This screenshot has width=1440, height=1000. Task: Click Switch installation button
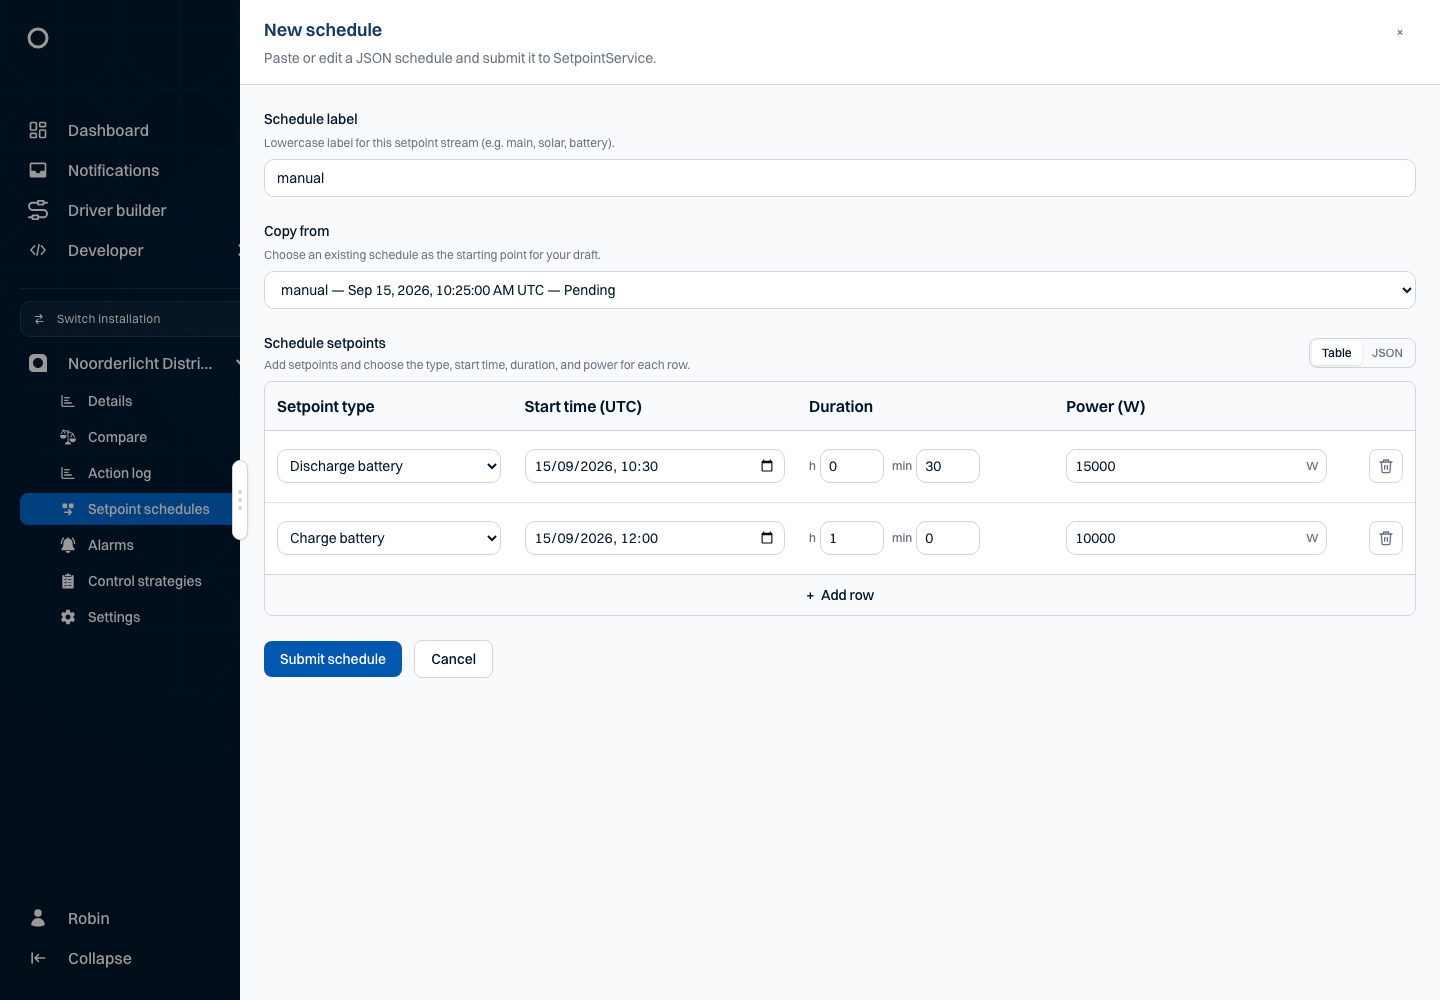pyautogui.click(x=130, y=319)
